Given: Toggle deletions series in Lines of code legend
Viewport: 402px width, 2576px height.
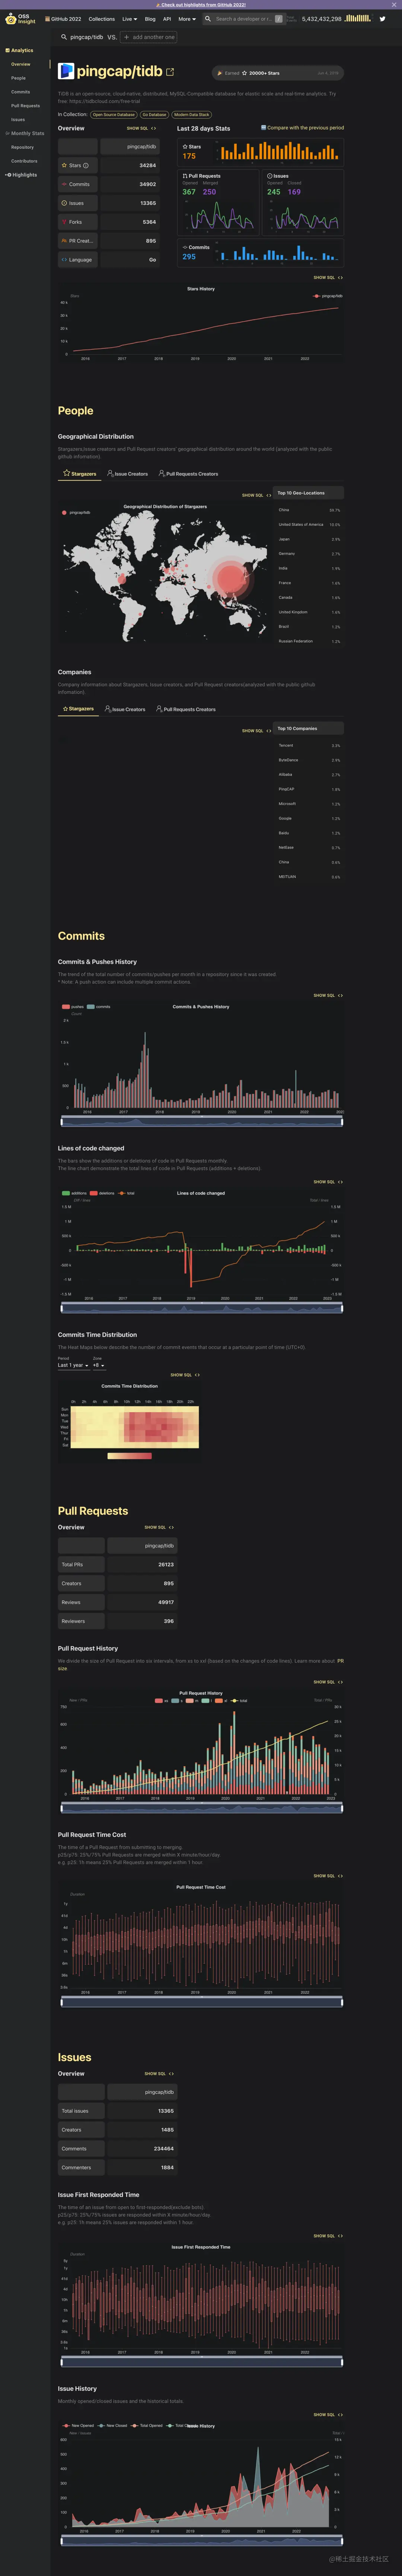Looking at the screenshot, I should click(x=102, y=1193).
